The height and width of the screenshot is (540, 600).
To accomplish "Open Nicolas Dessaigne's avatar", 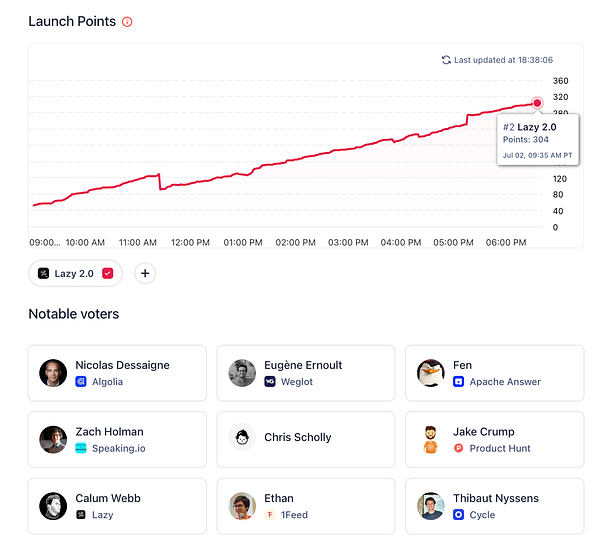I will tap(53, 373).
